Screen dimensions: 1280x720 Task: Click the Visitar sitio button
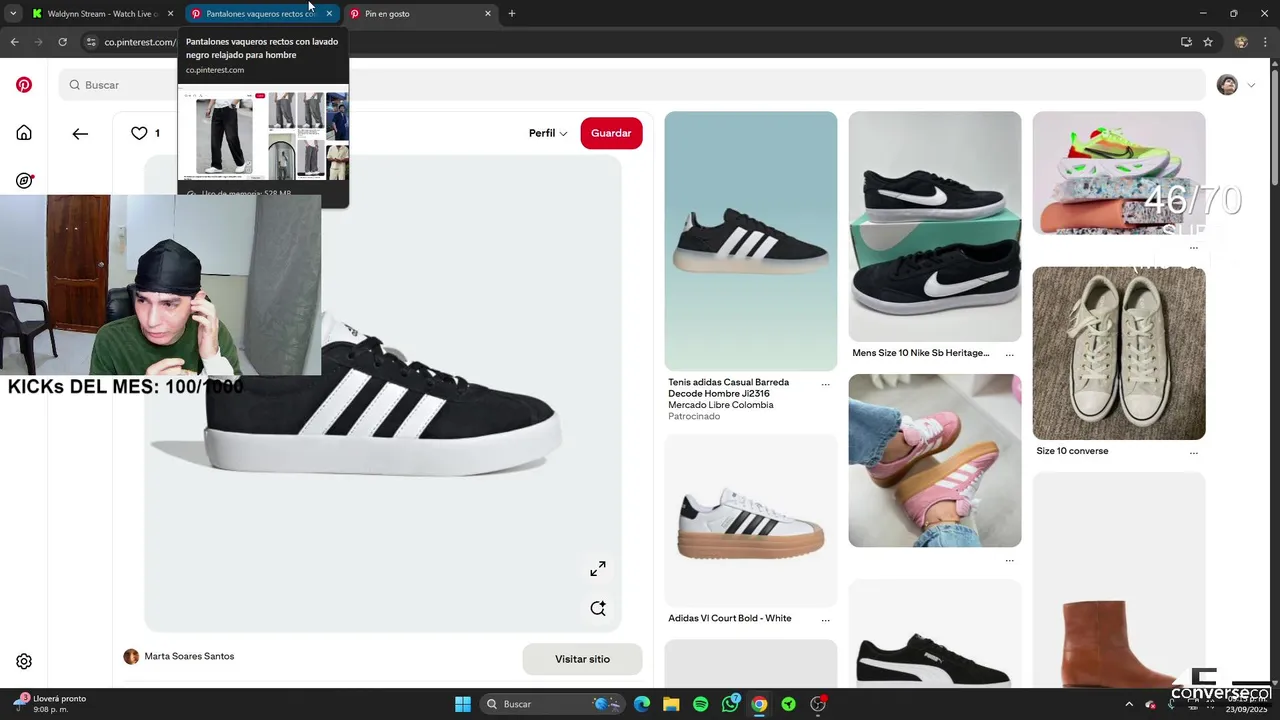tap(582, 659)
